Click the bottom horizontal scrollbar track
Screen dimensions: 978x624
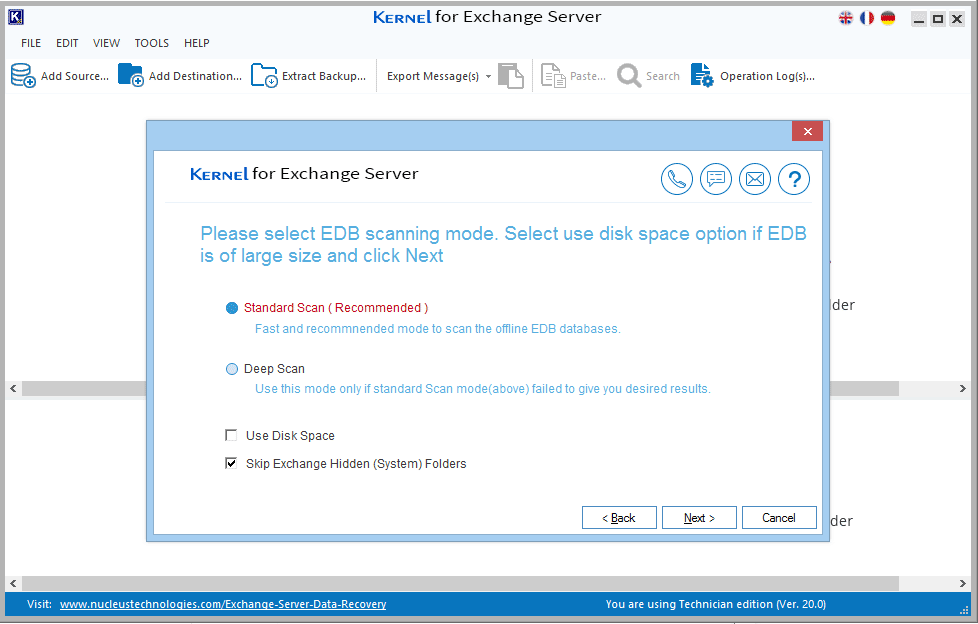pyautogui.click(x=460, y=583)
